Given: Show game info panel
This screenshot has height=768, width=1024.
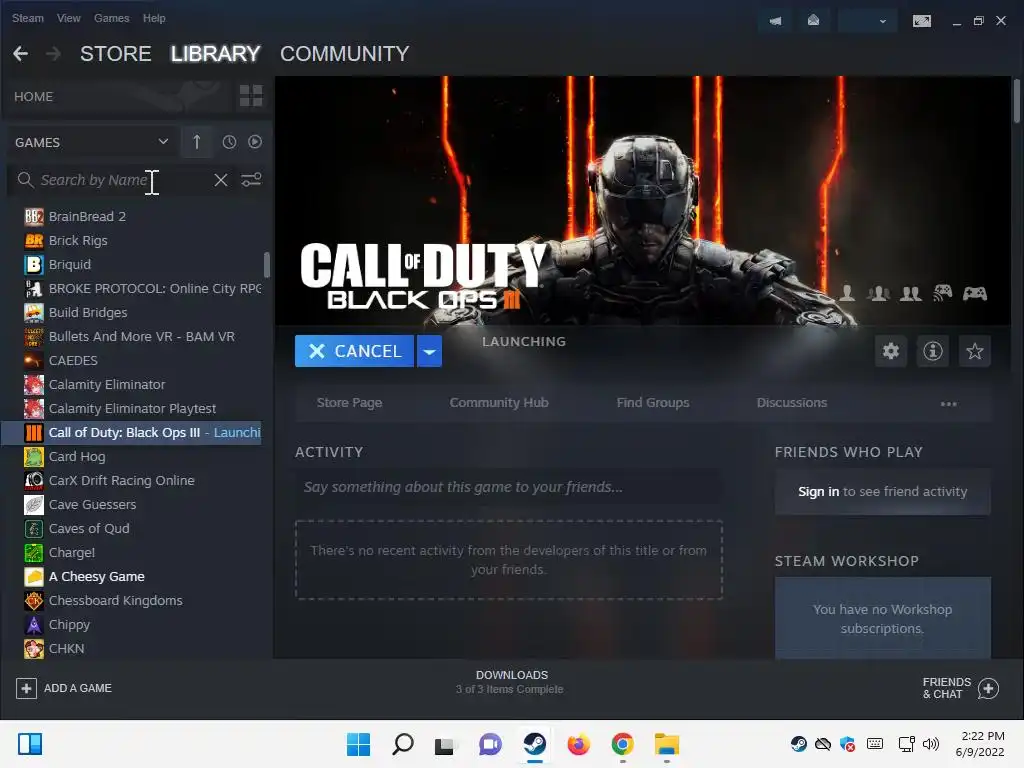Looking at the screenshot, I should click(x=933, y=351).
